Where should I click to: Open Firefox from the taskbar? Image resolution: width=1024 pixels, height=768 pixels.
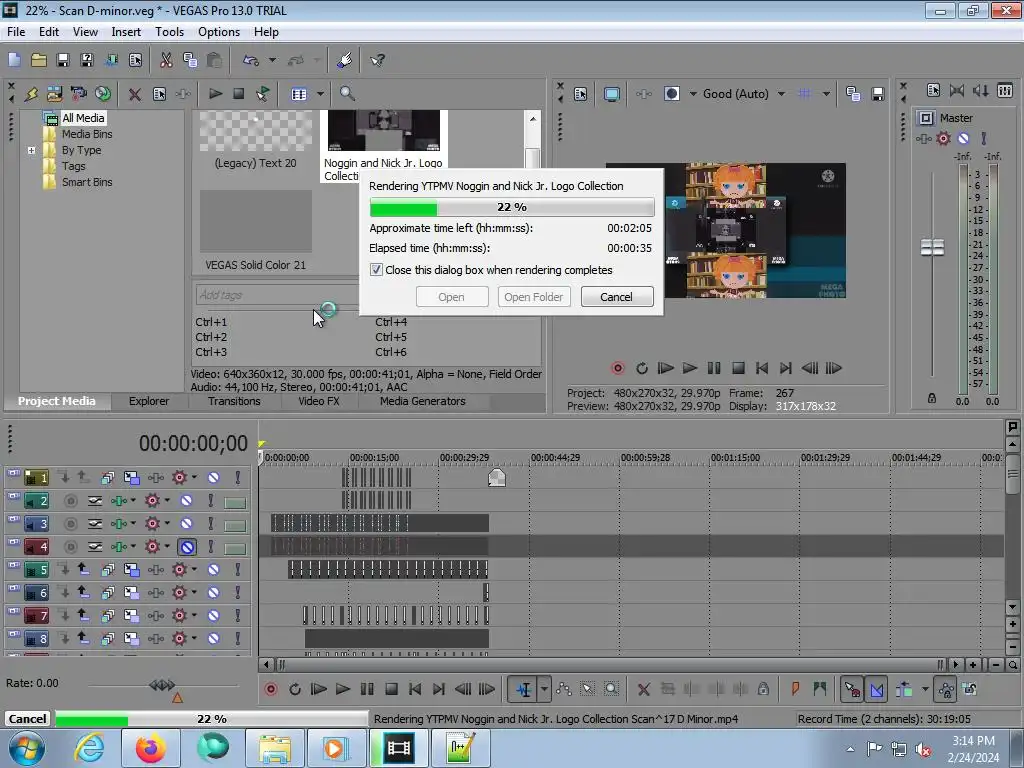pos(150,748)
